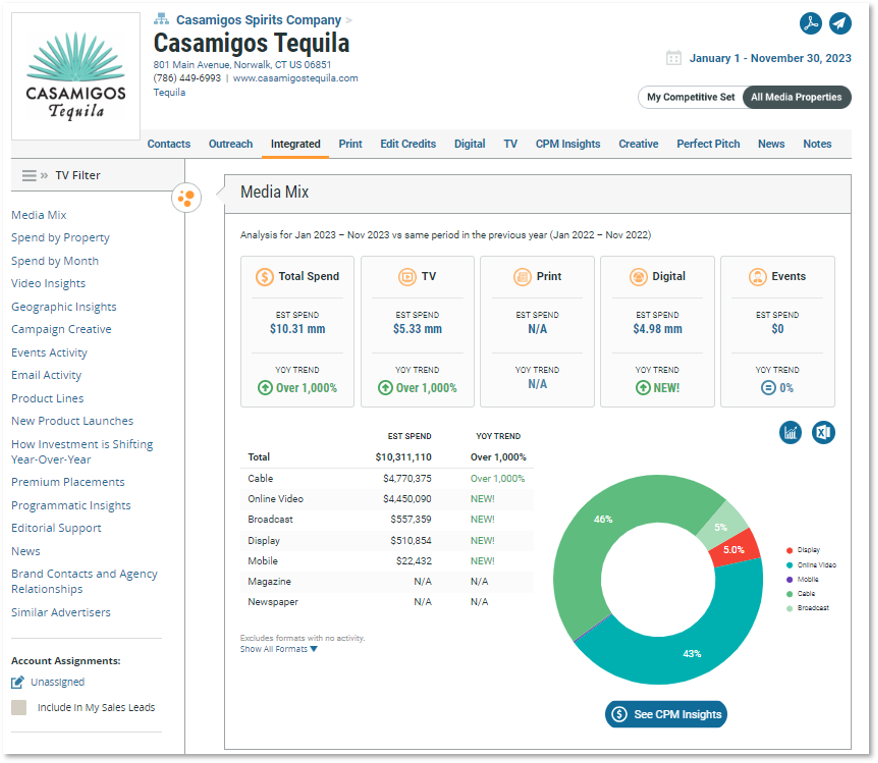View the CPM Insights tab
The width and height of the screenshot is (878, 763).
pos(568,144)
